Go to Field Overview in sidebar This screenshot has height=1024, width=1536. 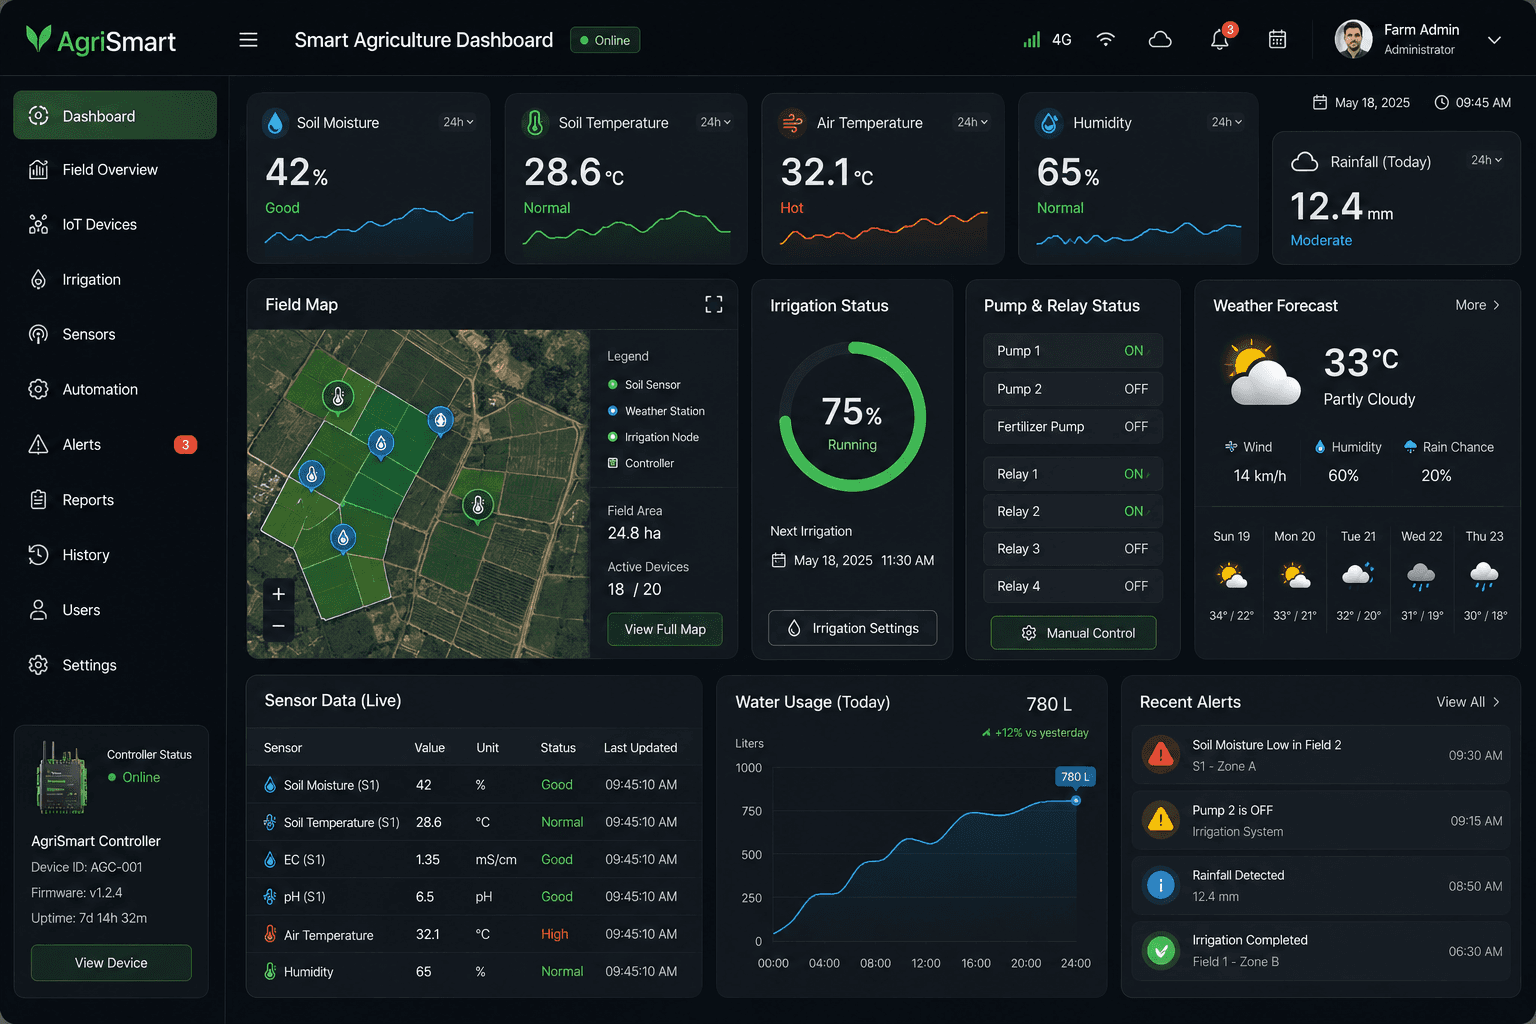[115, 170]
